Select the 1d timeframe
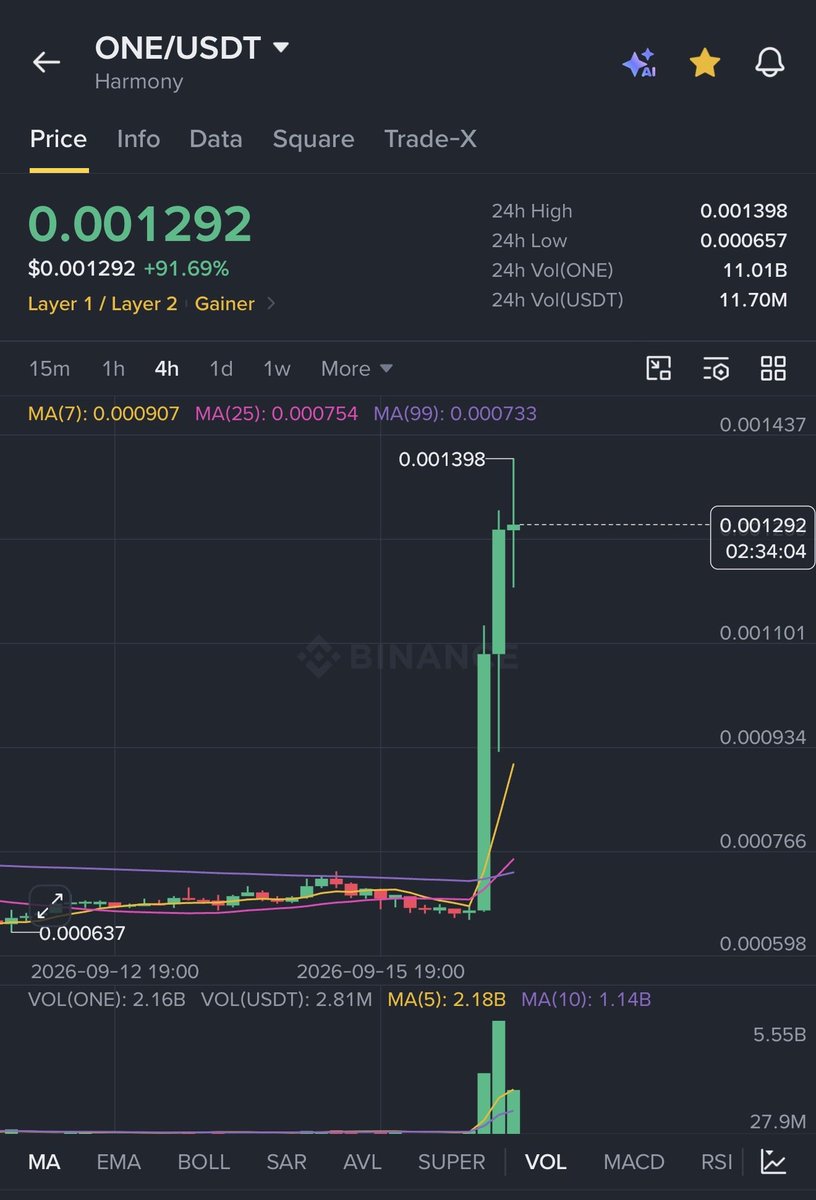This screenshot has width=816, height=1200. pyautogui.click(x=221, y=369)
